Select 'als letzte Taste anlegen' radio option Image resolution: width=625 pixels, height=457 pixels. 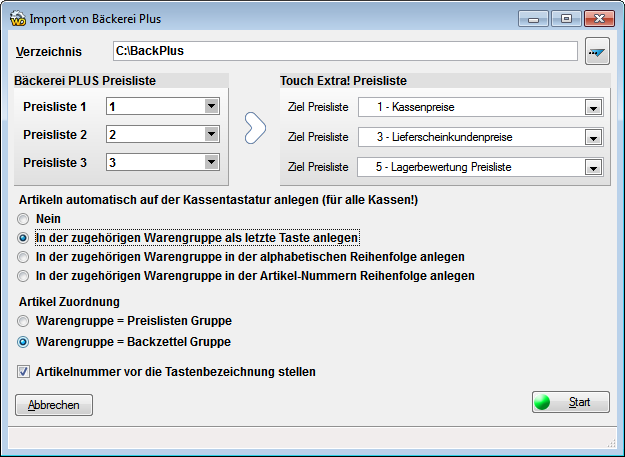(23, 238)
